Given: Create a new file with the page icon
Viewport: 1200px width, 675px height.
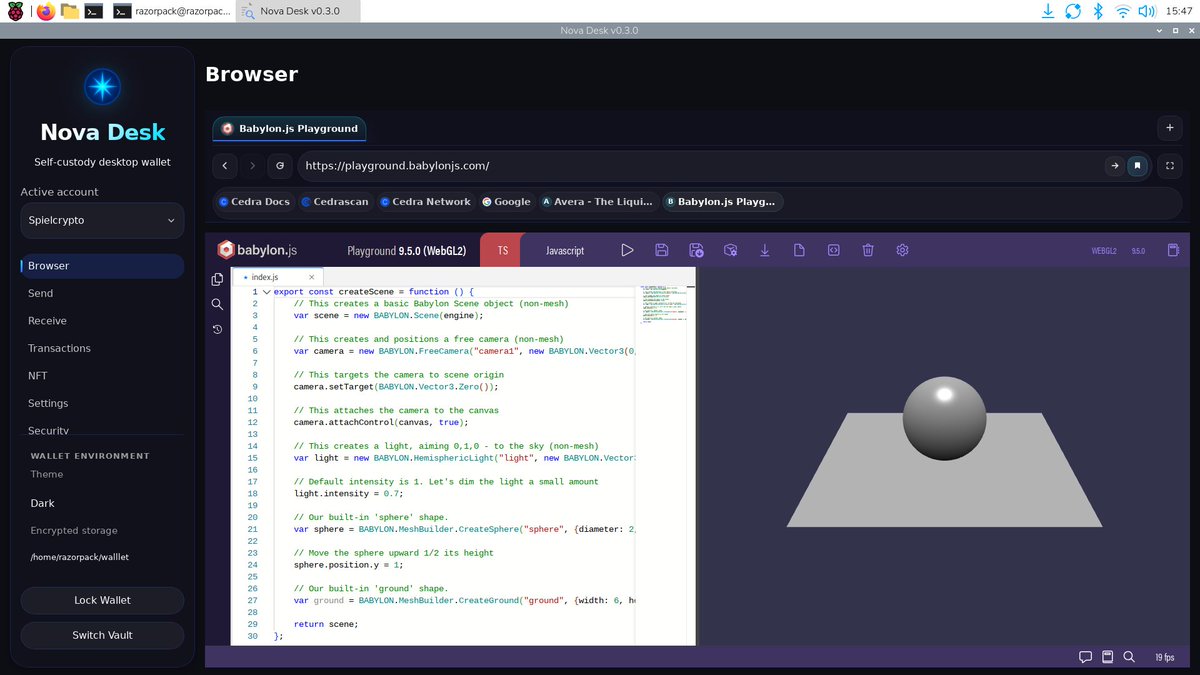Looking at the screenshot, I should coord(799,250).
